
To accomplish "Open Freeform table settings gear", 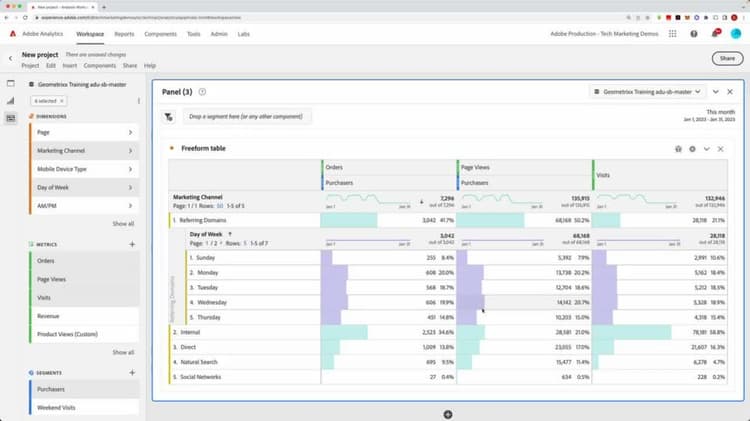I will [x=692, y=149].
